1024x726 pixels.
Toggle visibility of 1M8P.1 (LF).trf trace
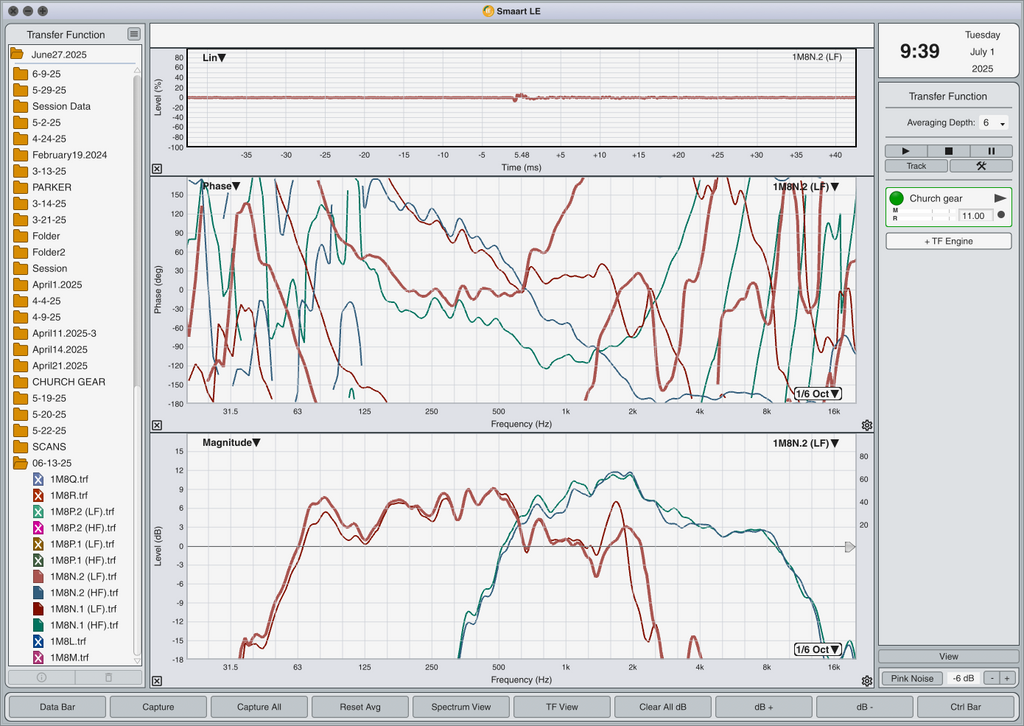38,544
